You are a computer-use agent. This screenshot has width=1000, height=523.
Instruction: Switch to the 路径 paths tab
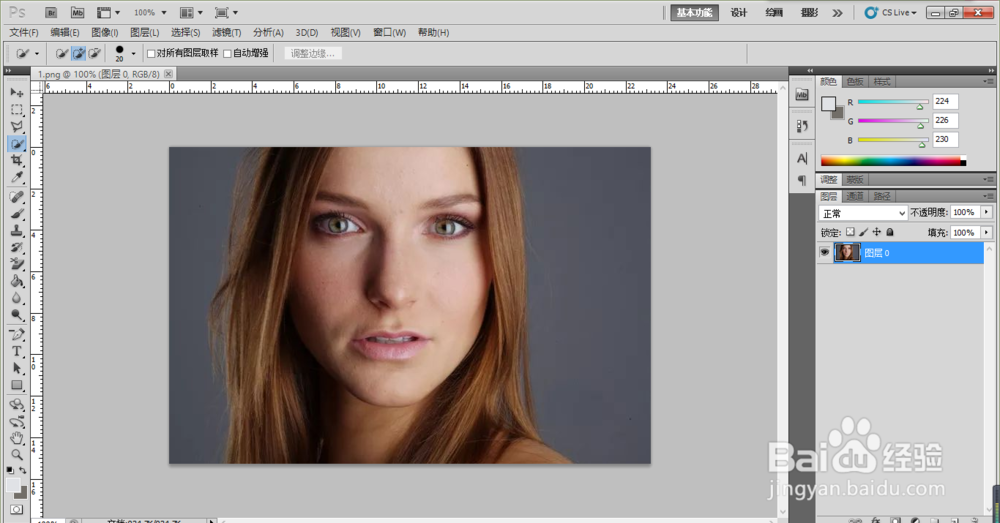coord(881,196)
